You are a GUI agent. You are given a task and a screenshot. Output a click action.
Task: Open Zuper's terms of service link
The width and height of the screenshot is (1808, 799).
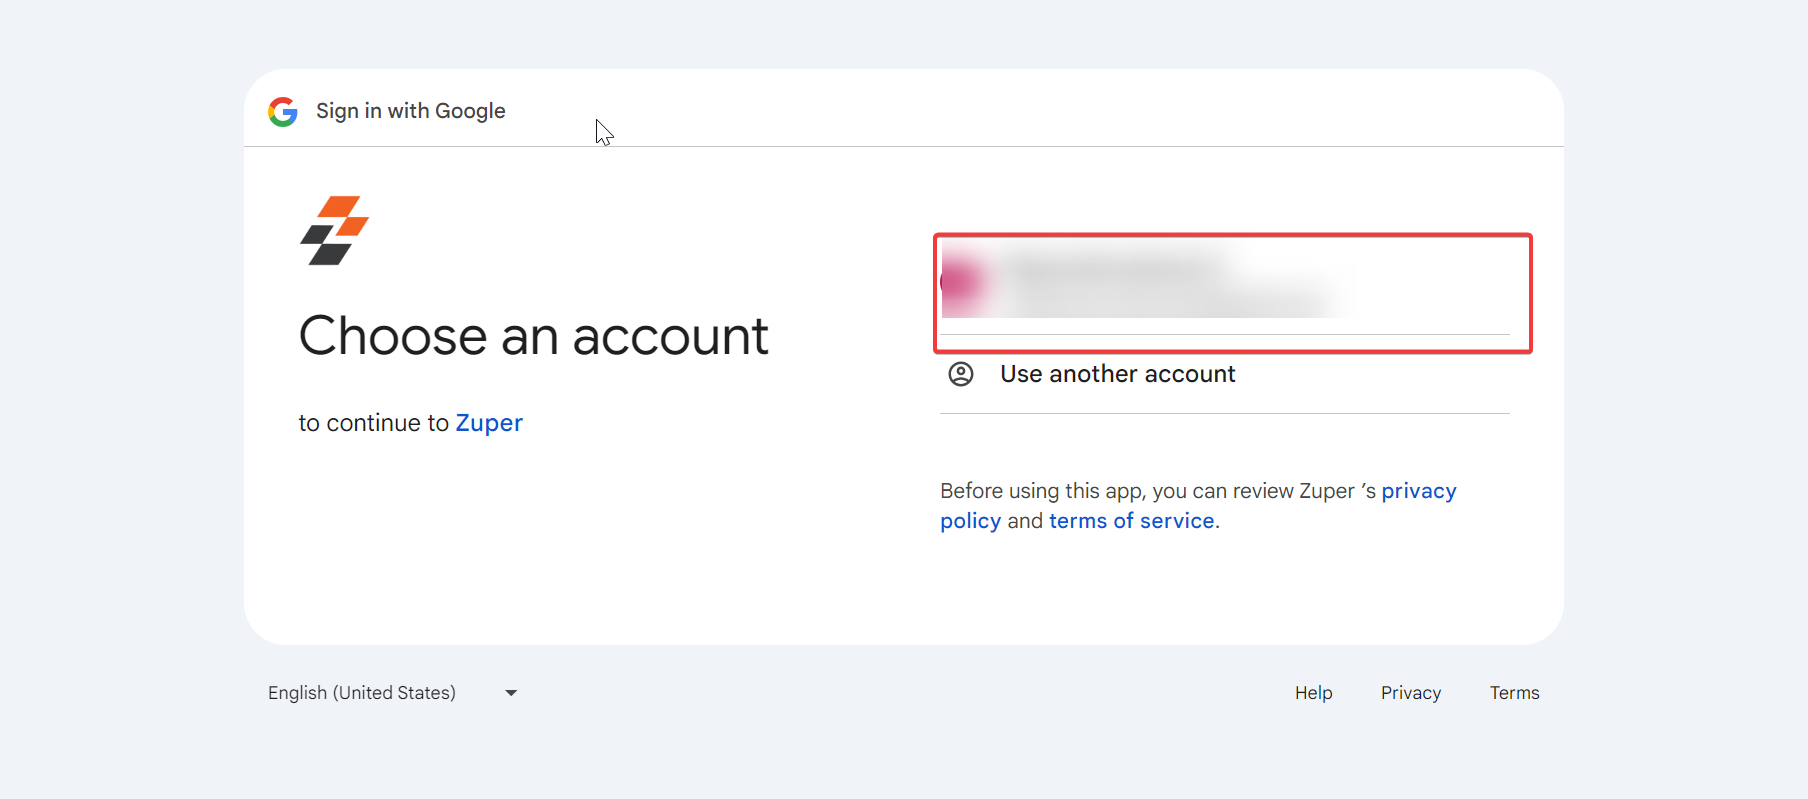point(1132,521)
